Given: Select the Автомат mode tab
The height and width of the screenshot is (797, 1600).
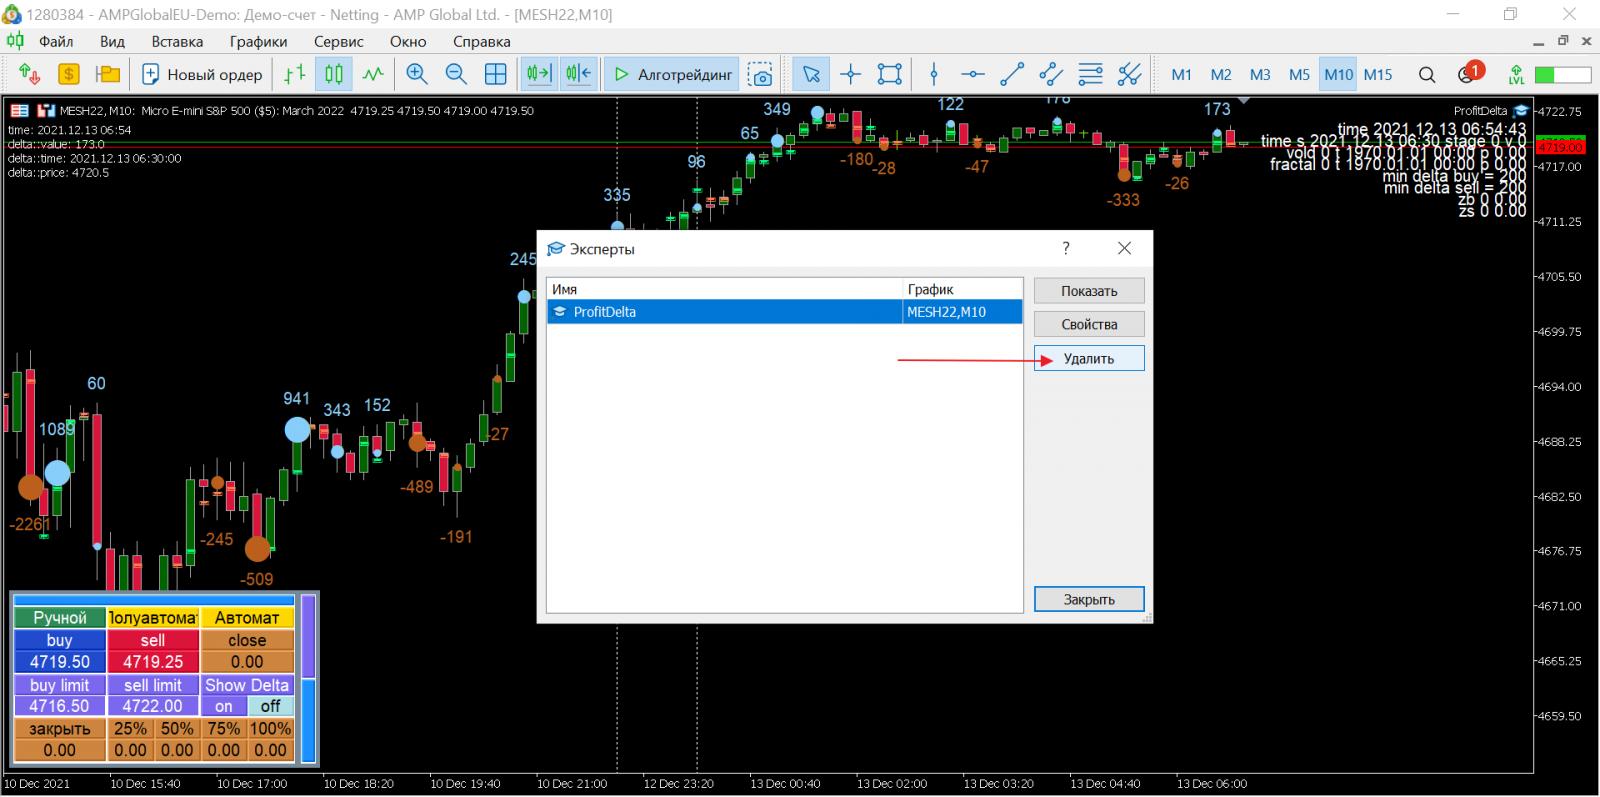Looking at the screenshot, I should (247, 618).
